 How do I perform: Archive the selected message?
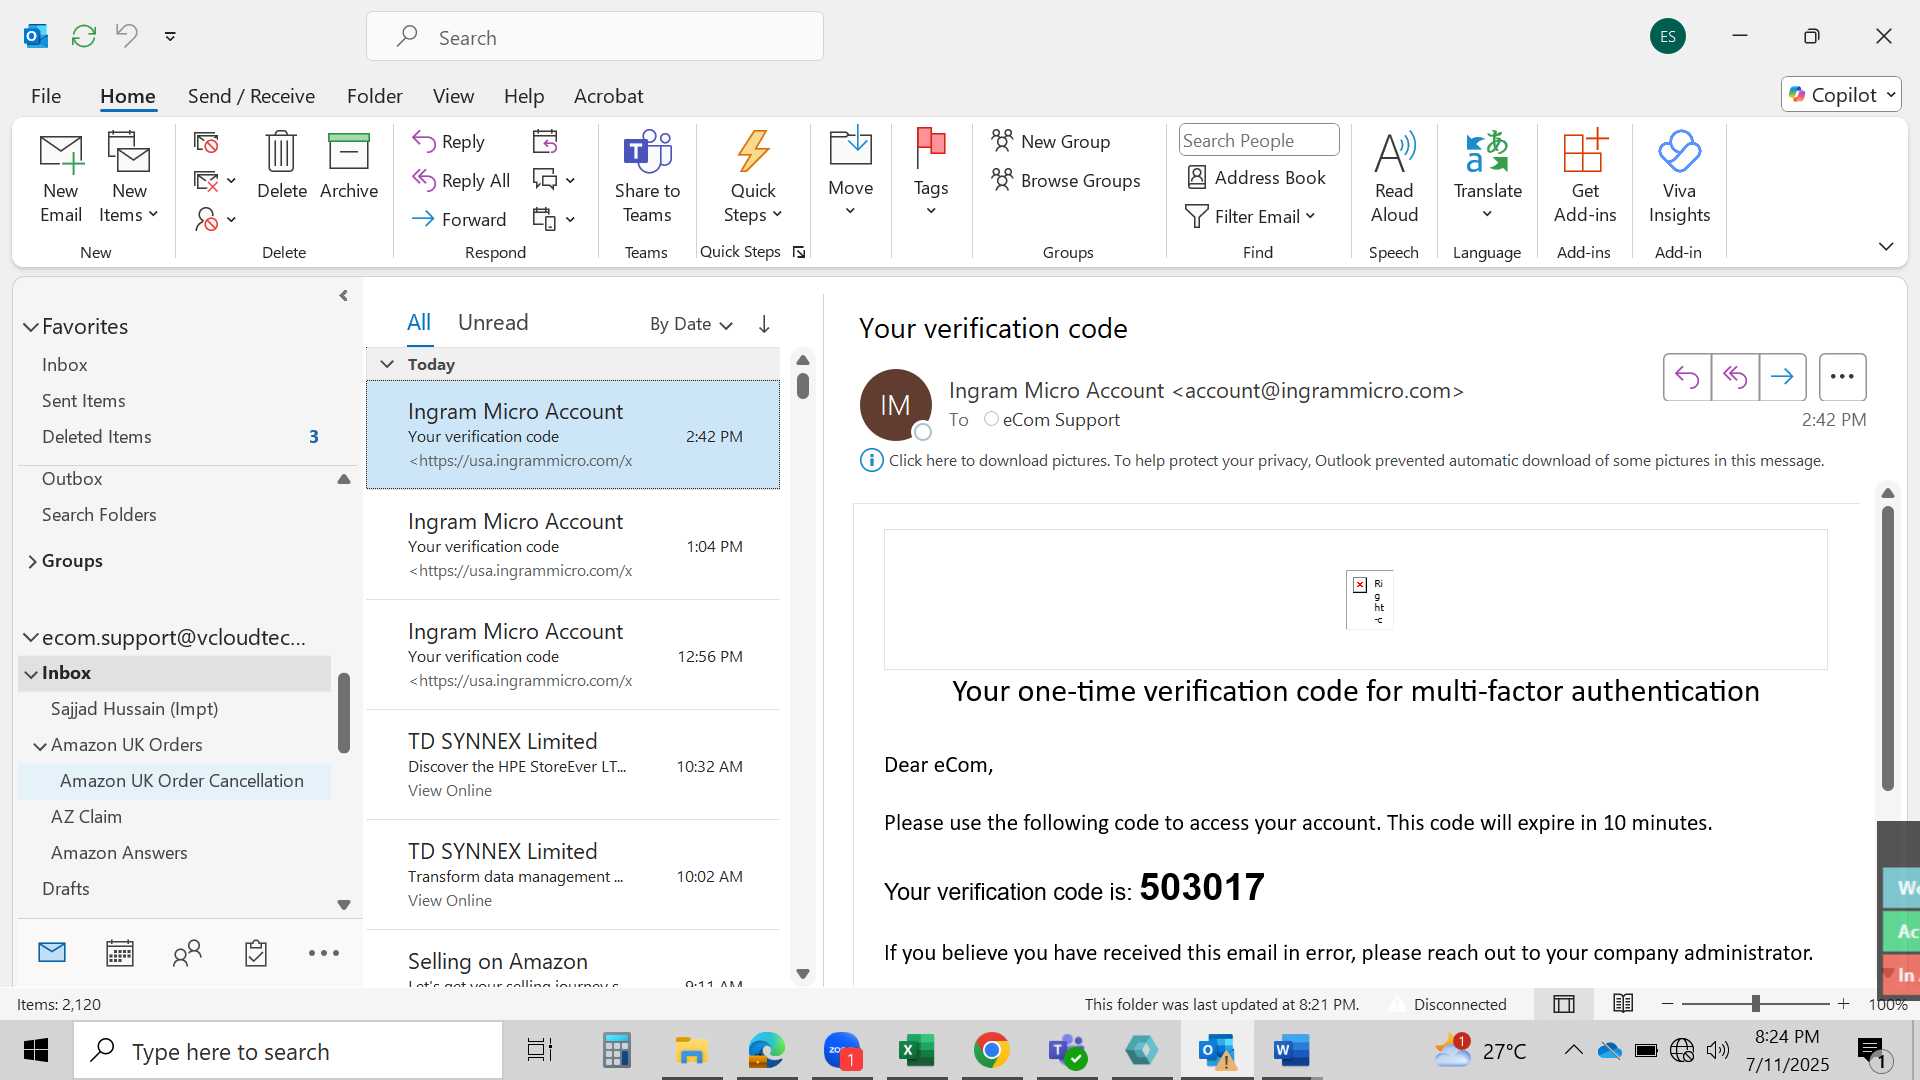(349, 166)
